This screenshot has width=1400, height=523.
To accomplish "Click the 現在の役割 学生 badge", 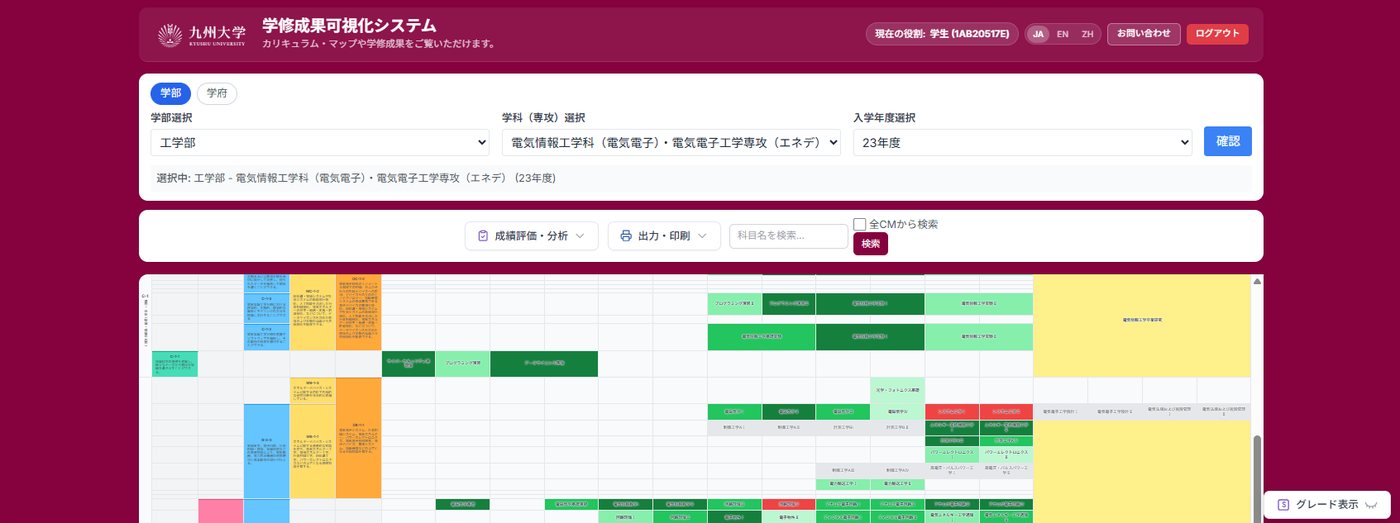I will (942, 34).
